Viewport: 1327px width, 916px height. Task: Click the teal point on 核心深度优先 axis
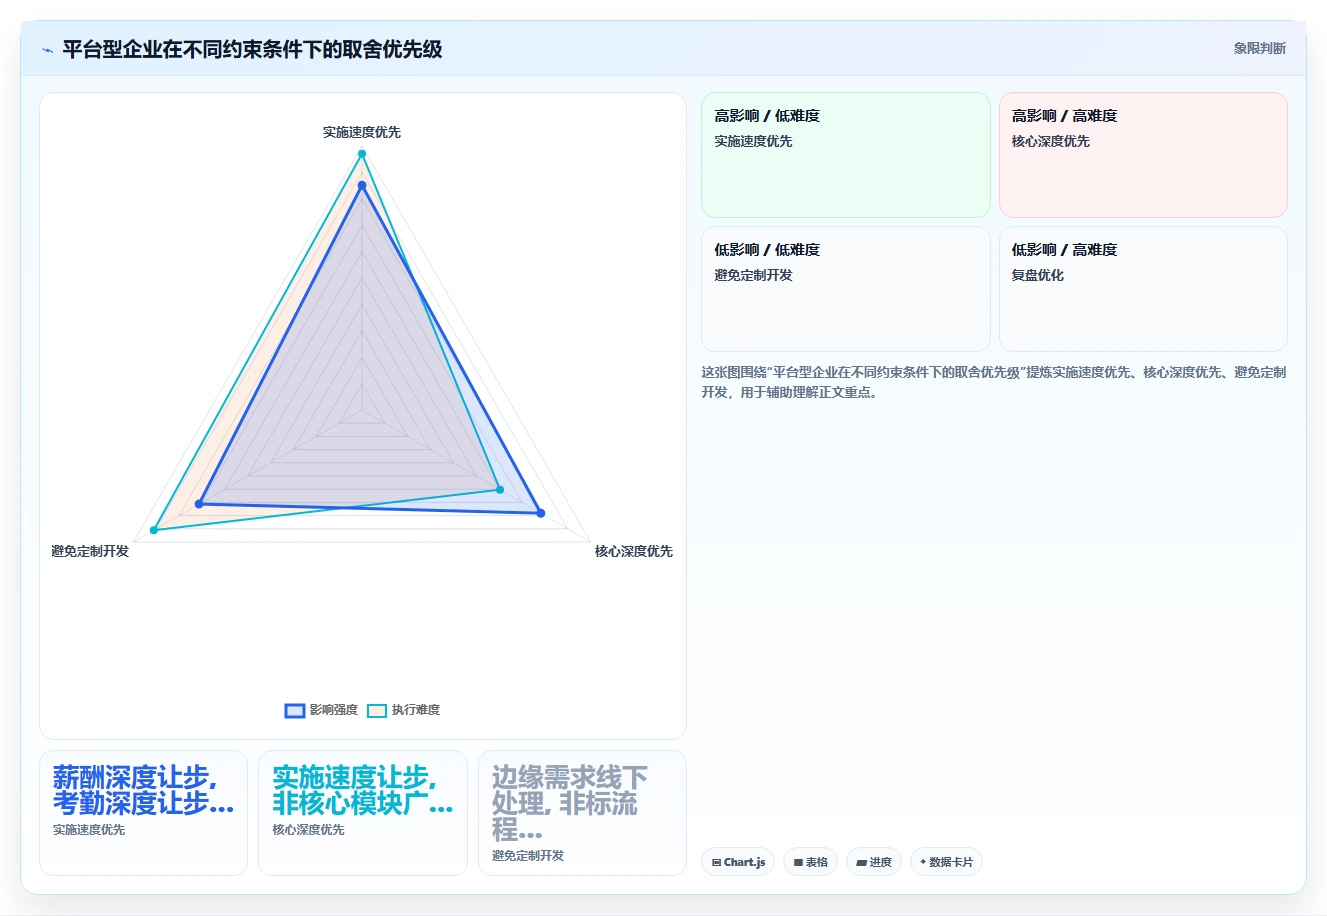click(500, 490)
